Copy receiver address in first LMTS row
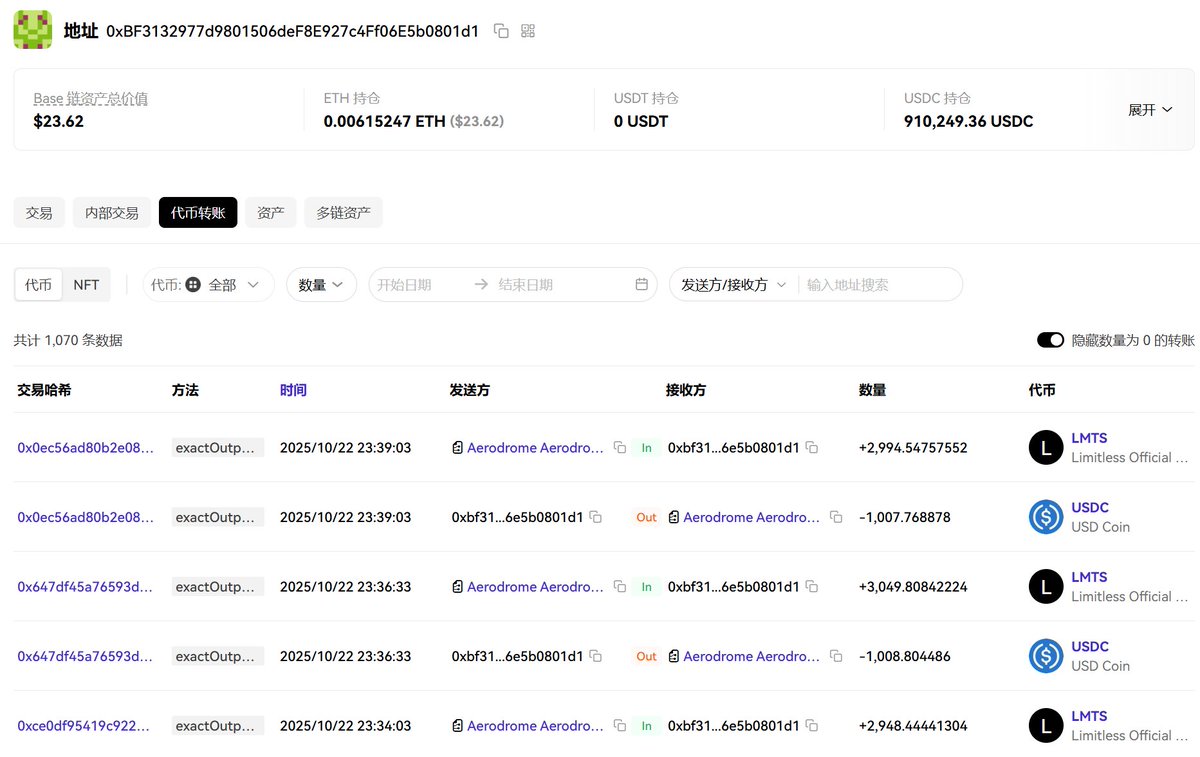1200x757 pixels. 812,448
